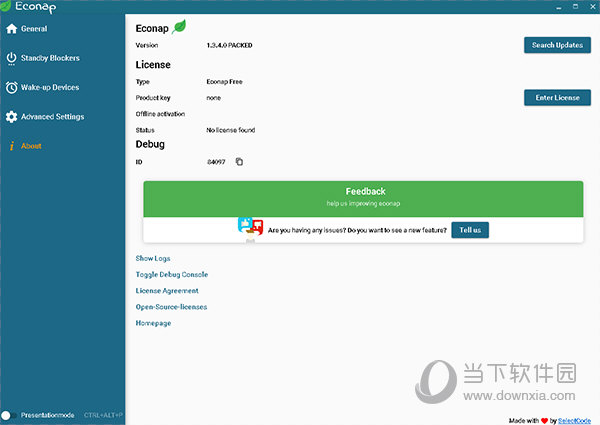Viewport: 600px width, 425px height.
Task: Click the Enter License button
Action: (x=557, y=98)
